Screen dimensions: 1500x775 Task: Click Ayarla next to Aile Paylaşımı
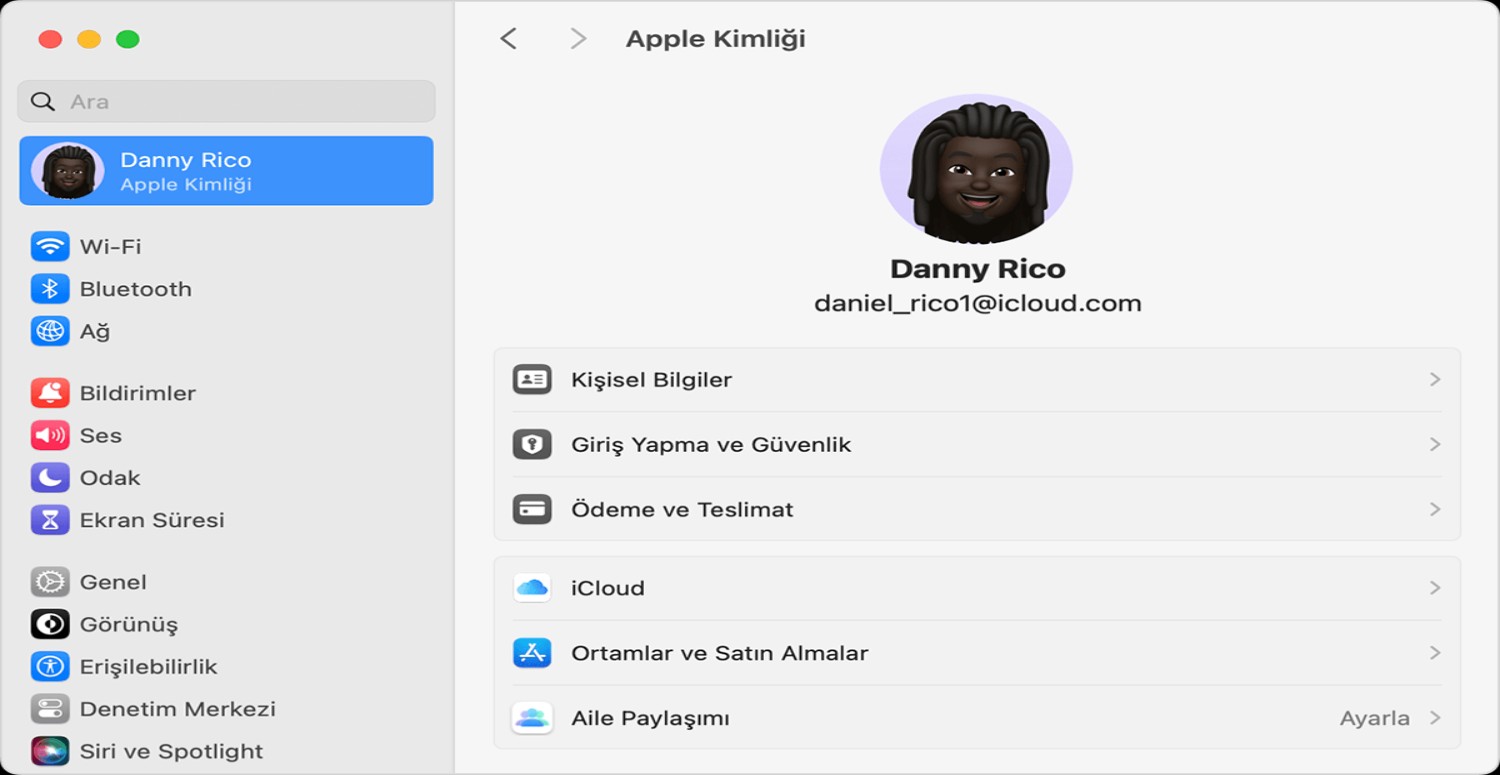pos(1374,718)
